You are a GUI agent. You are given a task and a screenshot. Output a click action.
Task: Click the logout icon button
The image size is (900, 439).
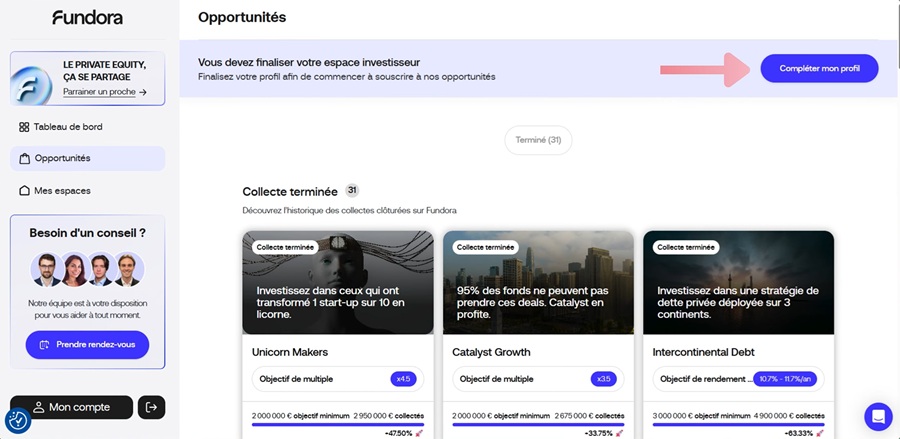pos(152,407)
